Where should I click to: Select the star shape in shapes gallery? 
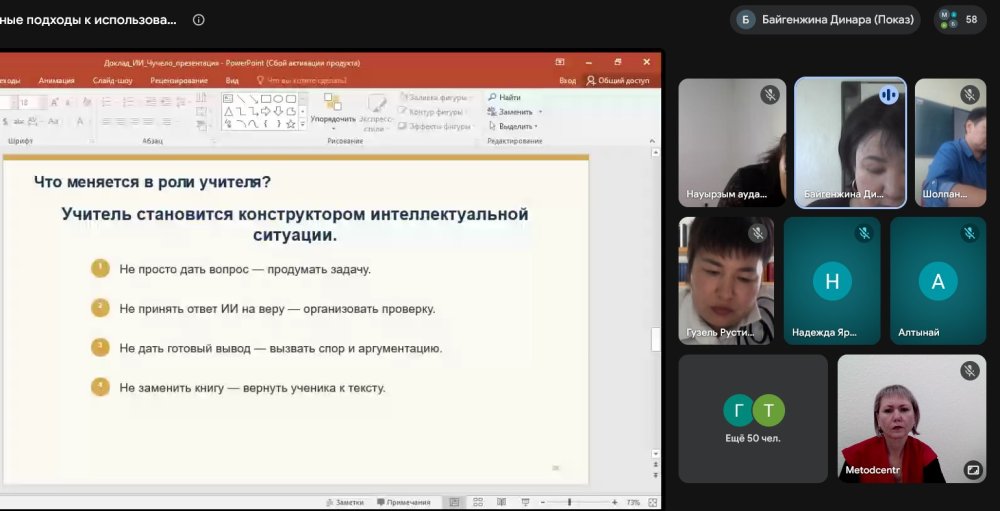tap(291, 124)
